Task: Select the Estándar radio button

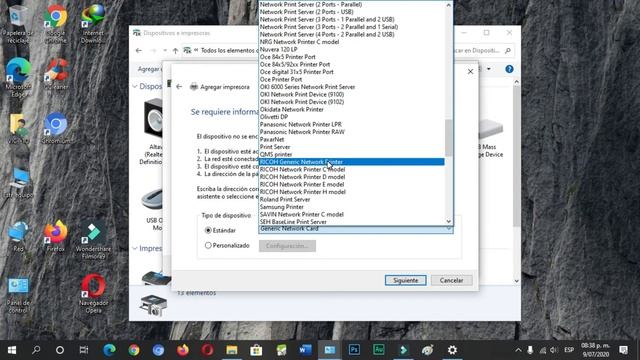Action: click(208, 231)
